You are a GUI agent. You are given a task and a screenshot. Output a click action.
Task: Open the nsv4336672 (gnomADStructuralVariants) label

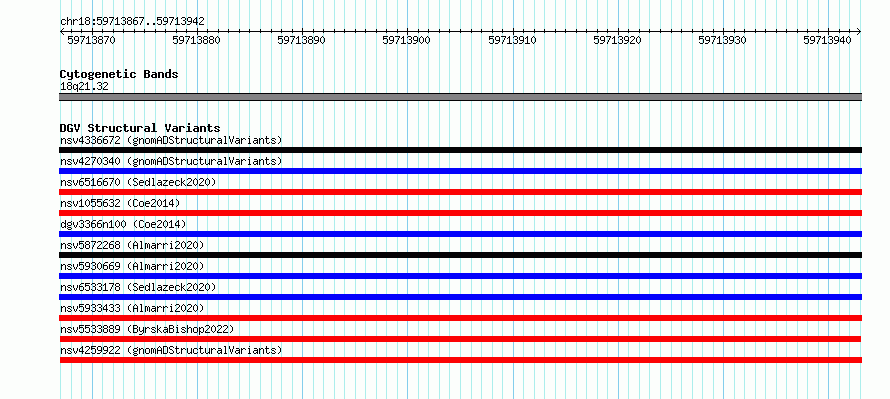click(171, 140)
